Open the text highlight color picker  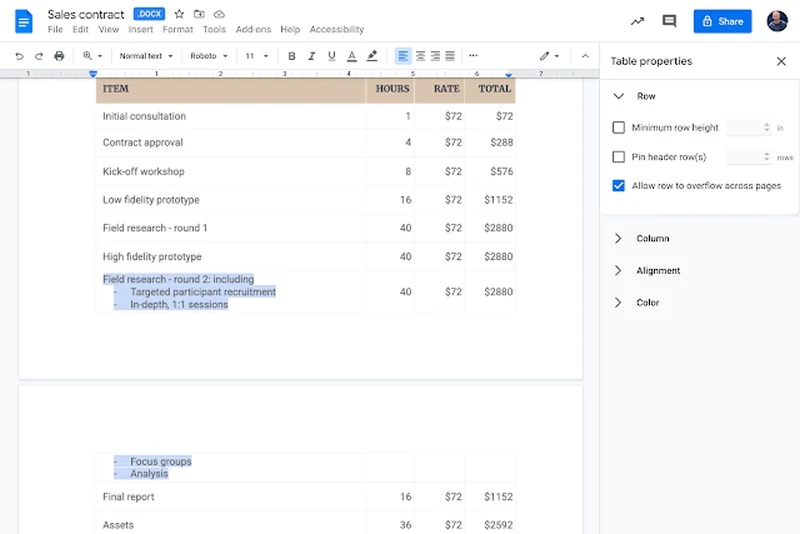click(x=373, y=56)
